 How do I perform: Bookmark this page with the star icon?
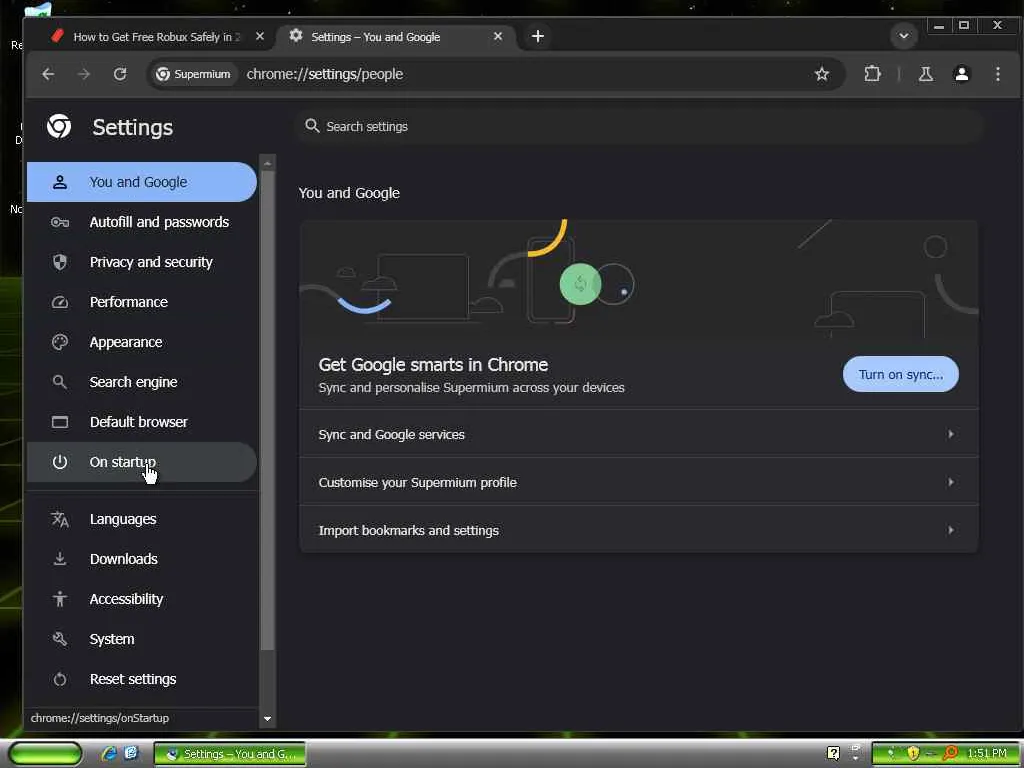click(822, 74)
